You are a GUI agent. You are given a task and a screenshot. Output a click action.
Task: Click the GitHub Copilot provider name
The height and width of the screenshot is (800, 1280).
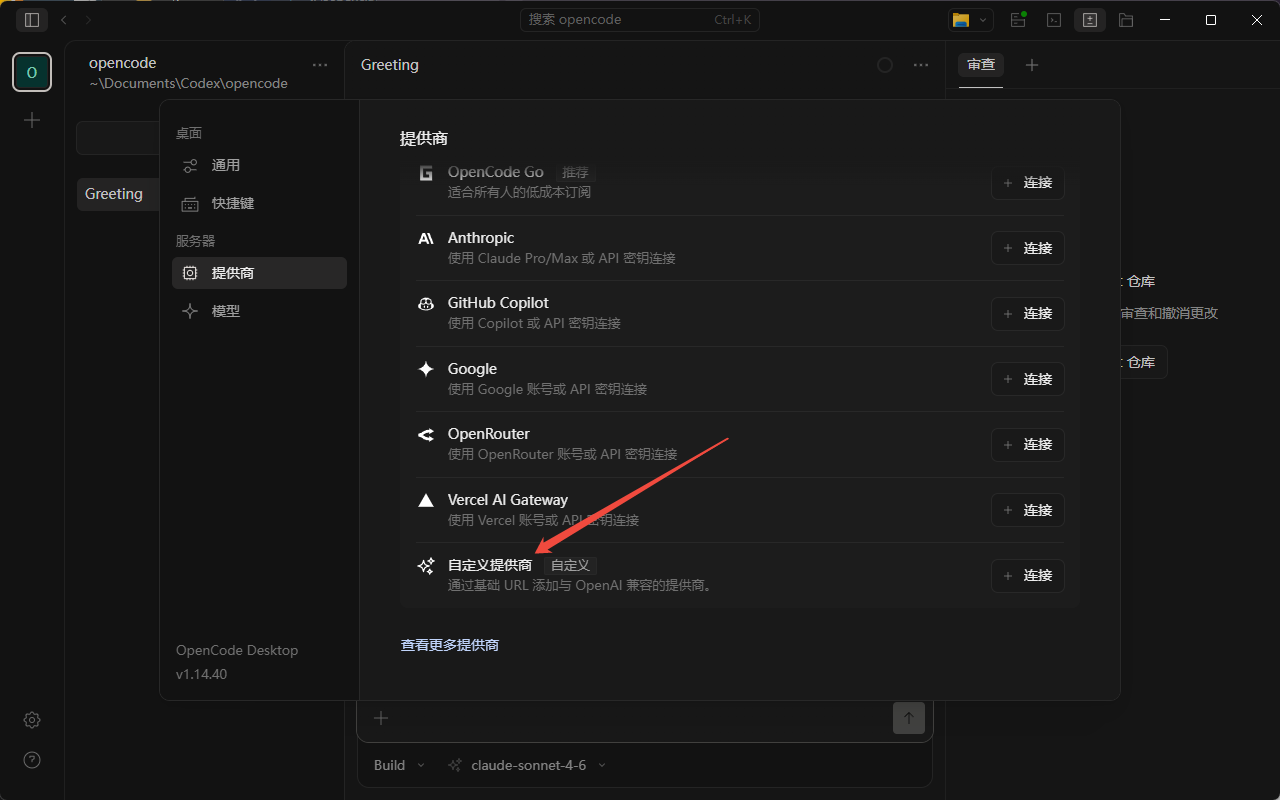[498, 303]
